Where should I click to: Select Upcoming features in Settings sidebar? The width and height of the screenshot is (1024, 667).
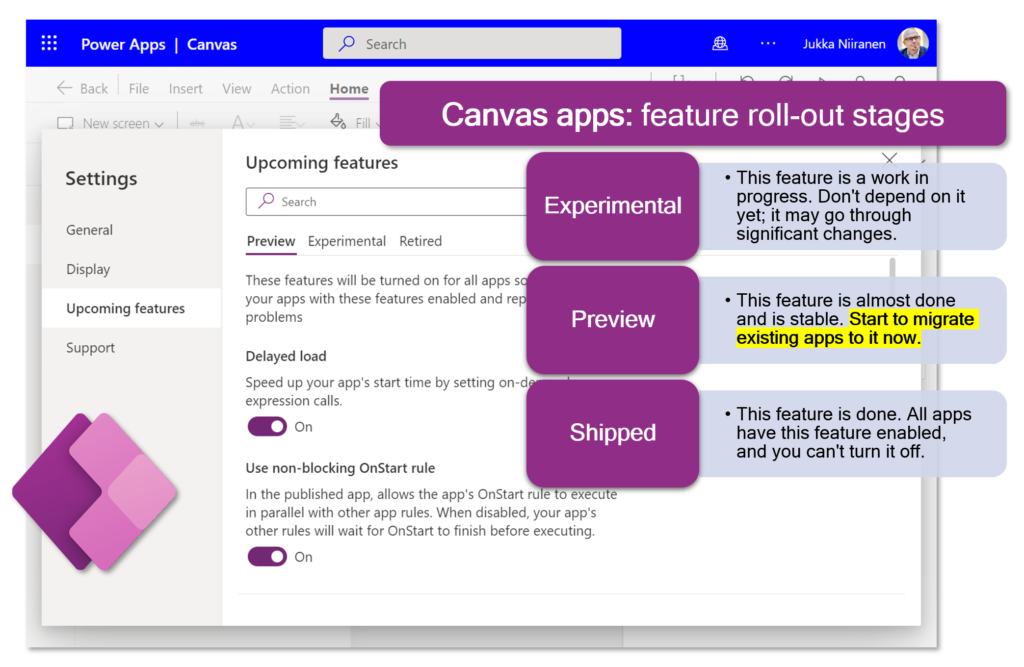click(x=132, y=308)
